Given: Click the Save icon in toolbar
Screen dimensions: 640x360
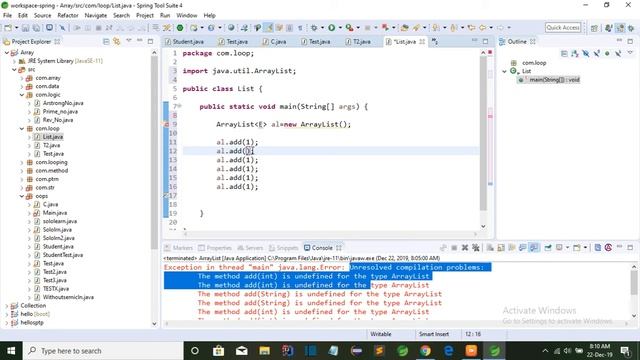Looking at the screenshot, I should 25,28.
